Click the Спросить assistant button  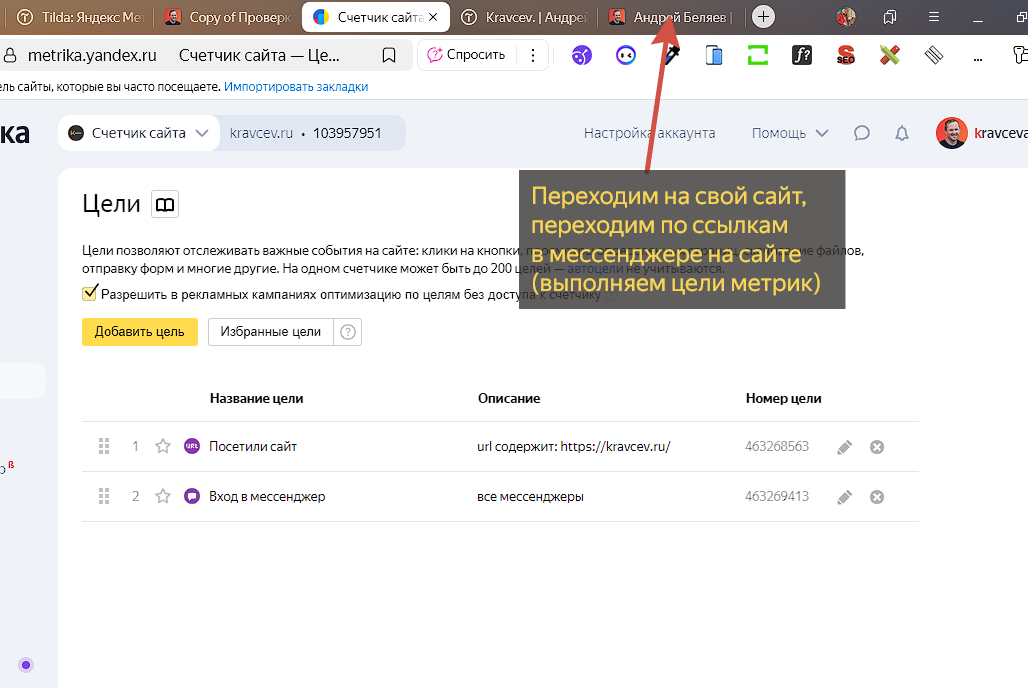tap(467, 55)
